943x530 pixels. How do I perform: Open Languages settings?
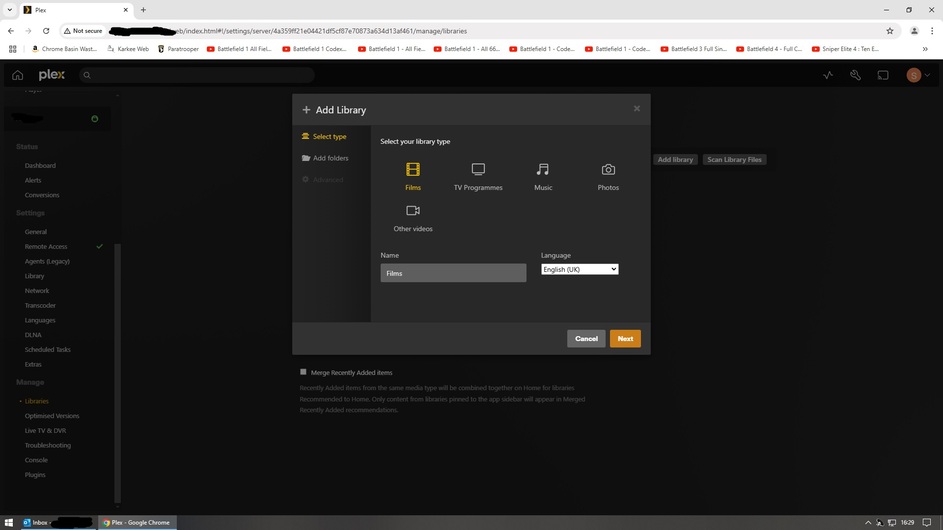(40, 320)
